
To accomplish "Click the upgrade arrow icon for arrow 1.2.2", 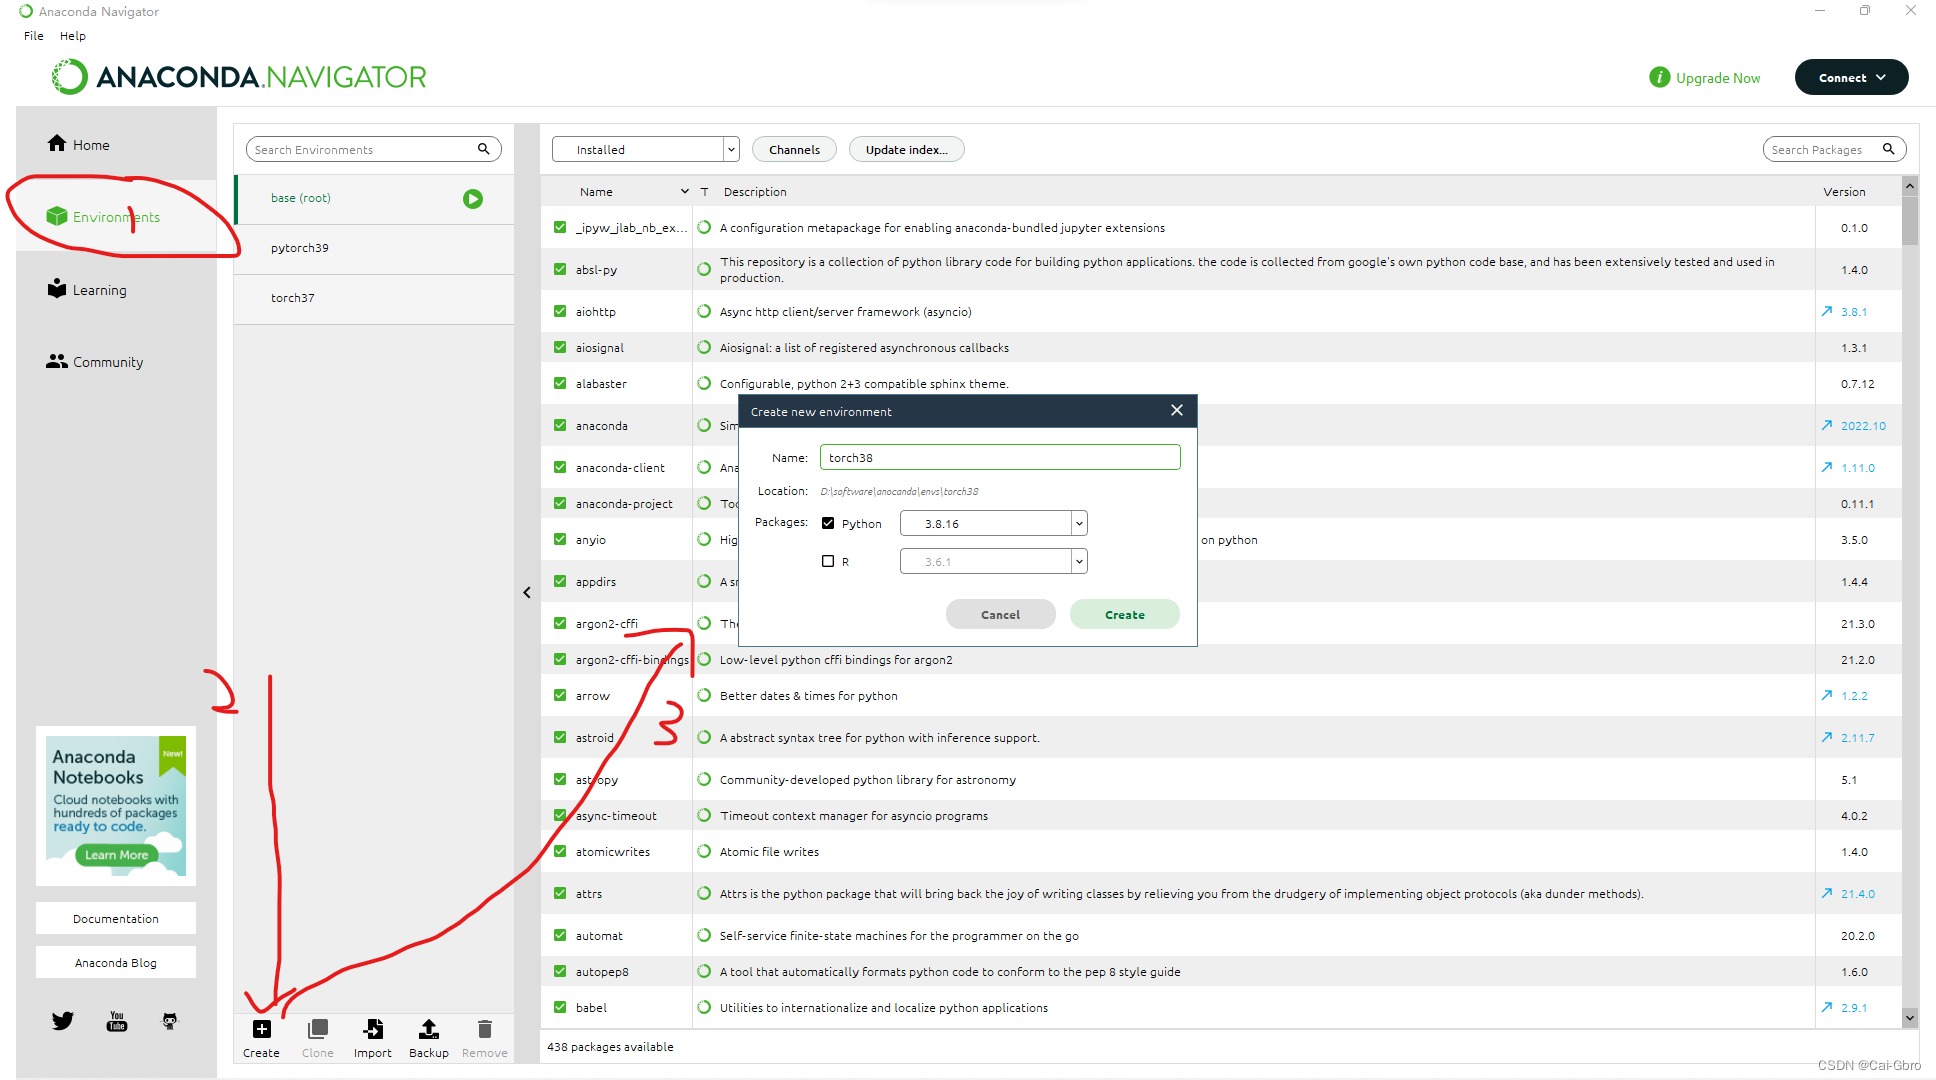I will 1827,695.
